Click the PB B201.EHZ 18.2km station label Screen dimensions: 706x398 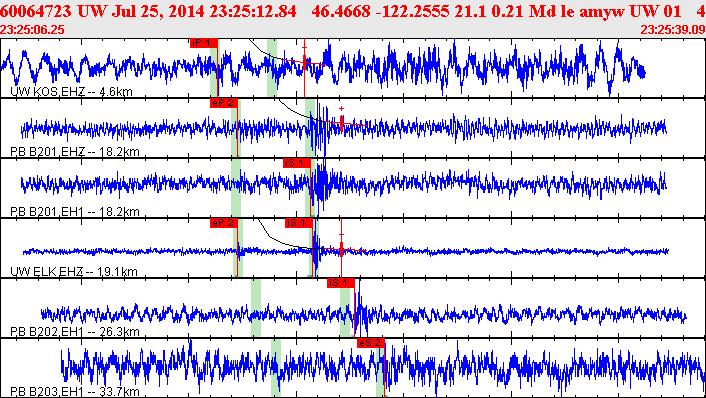(75, 152)
